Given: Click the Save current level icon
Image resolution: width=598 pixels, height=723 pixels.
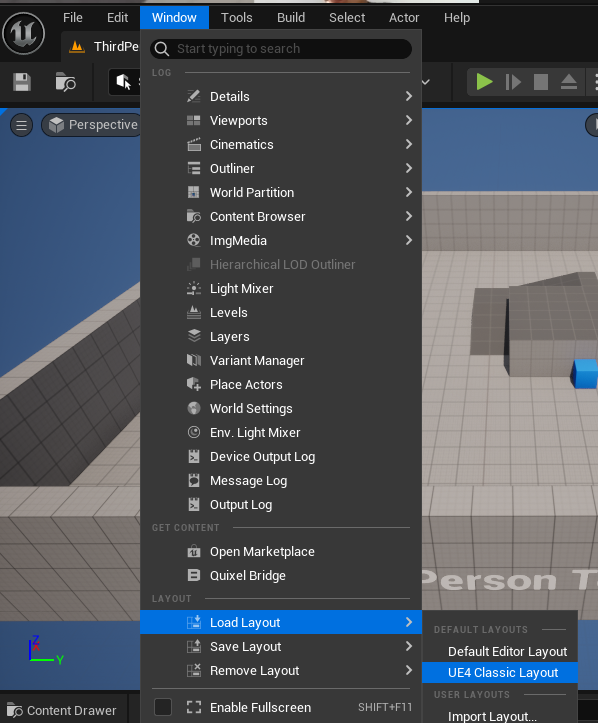Looking at the screenshot, I should click(22, 82).
